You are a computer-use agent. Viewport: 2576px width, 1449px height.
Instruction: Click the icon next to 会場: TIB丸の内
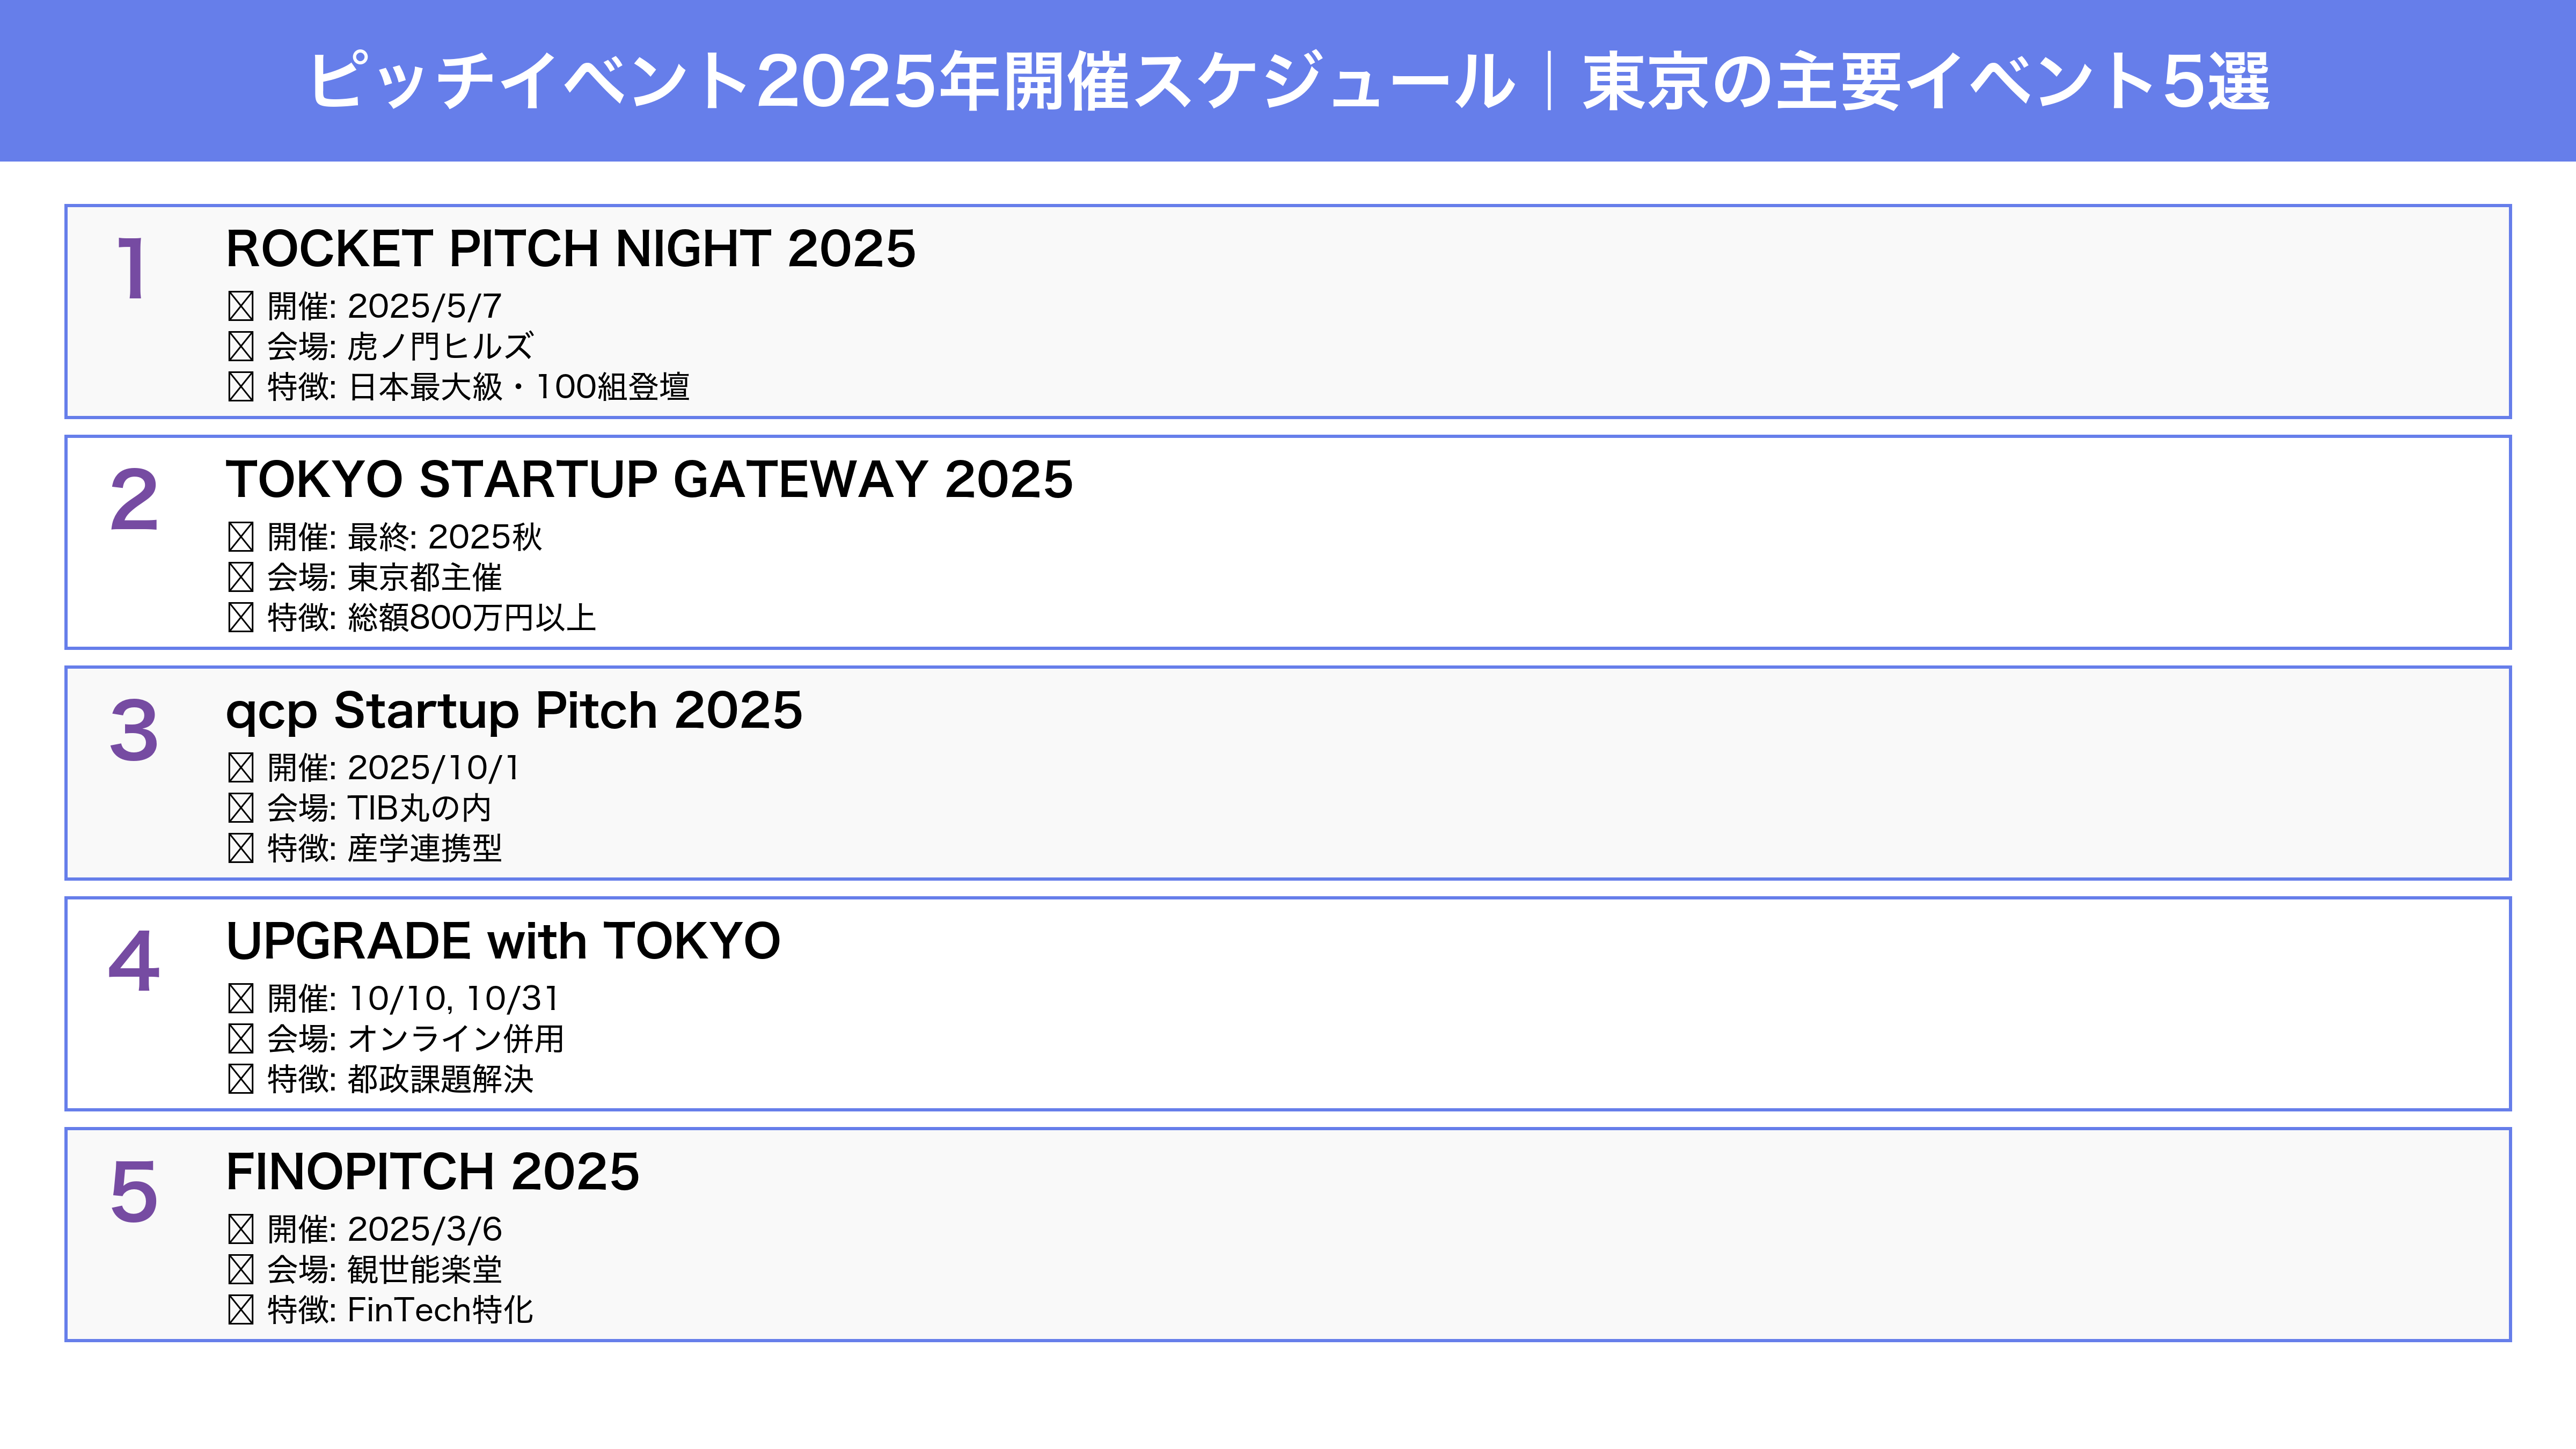(x=241, y=808)
